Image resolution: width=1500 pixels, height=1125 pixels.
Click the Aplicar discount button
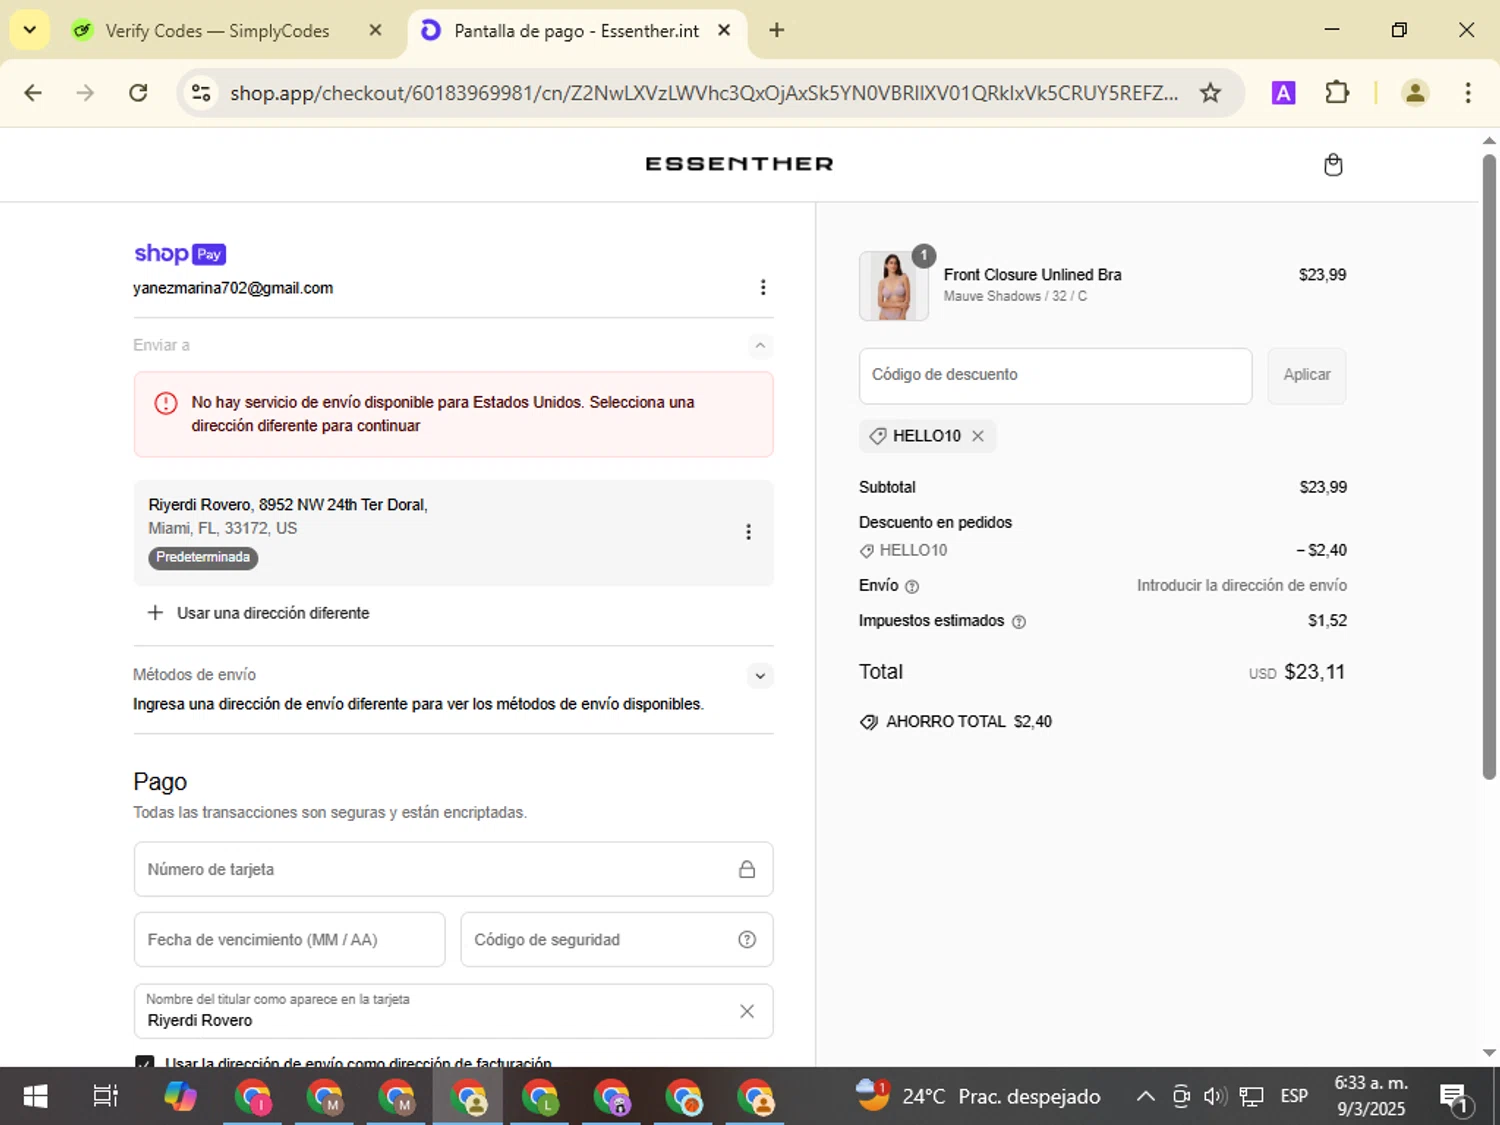coord(1307,375)
